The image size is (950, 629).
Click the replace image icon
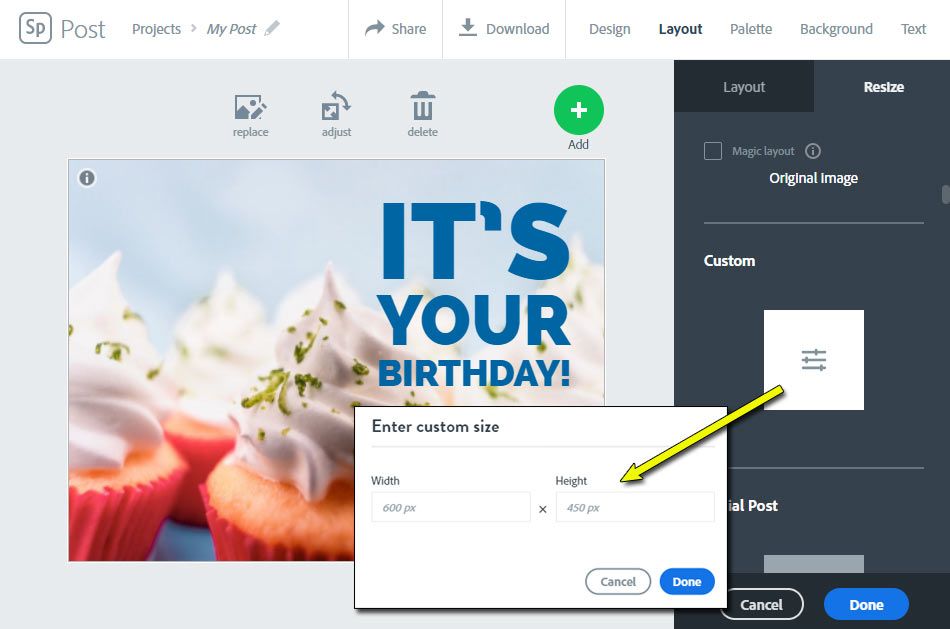[x=250, y=107]
